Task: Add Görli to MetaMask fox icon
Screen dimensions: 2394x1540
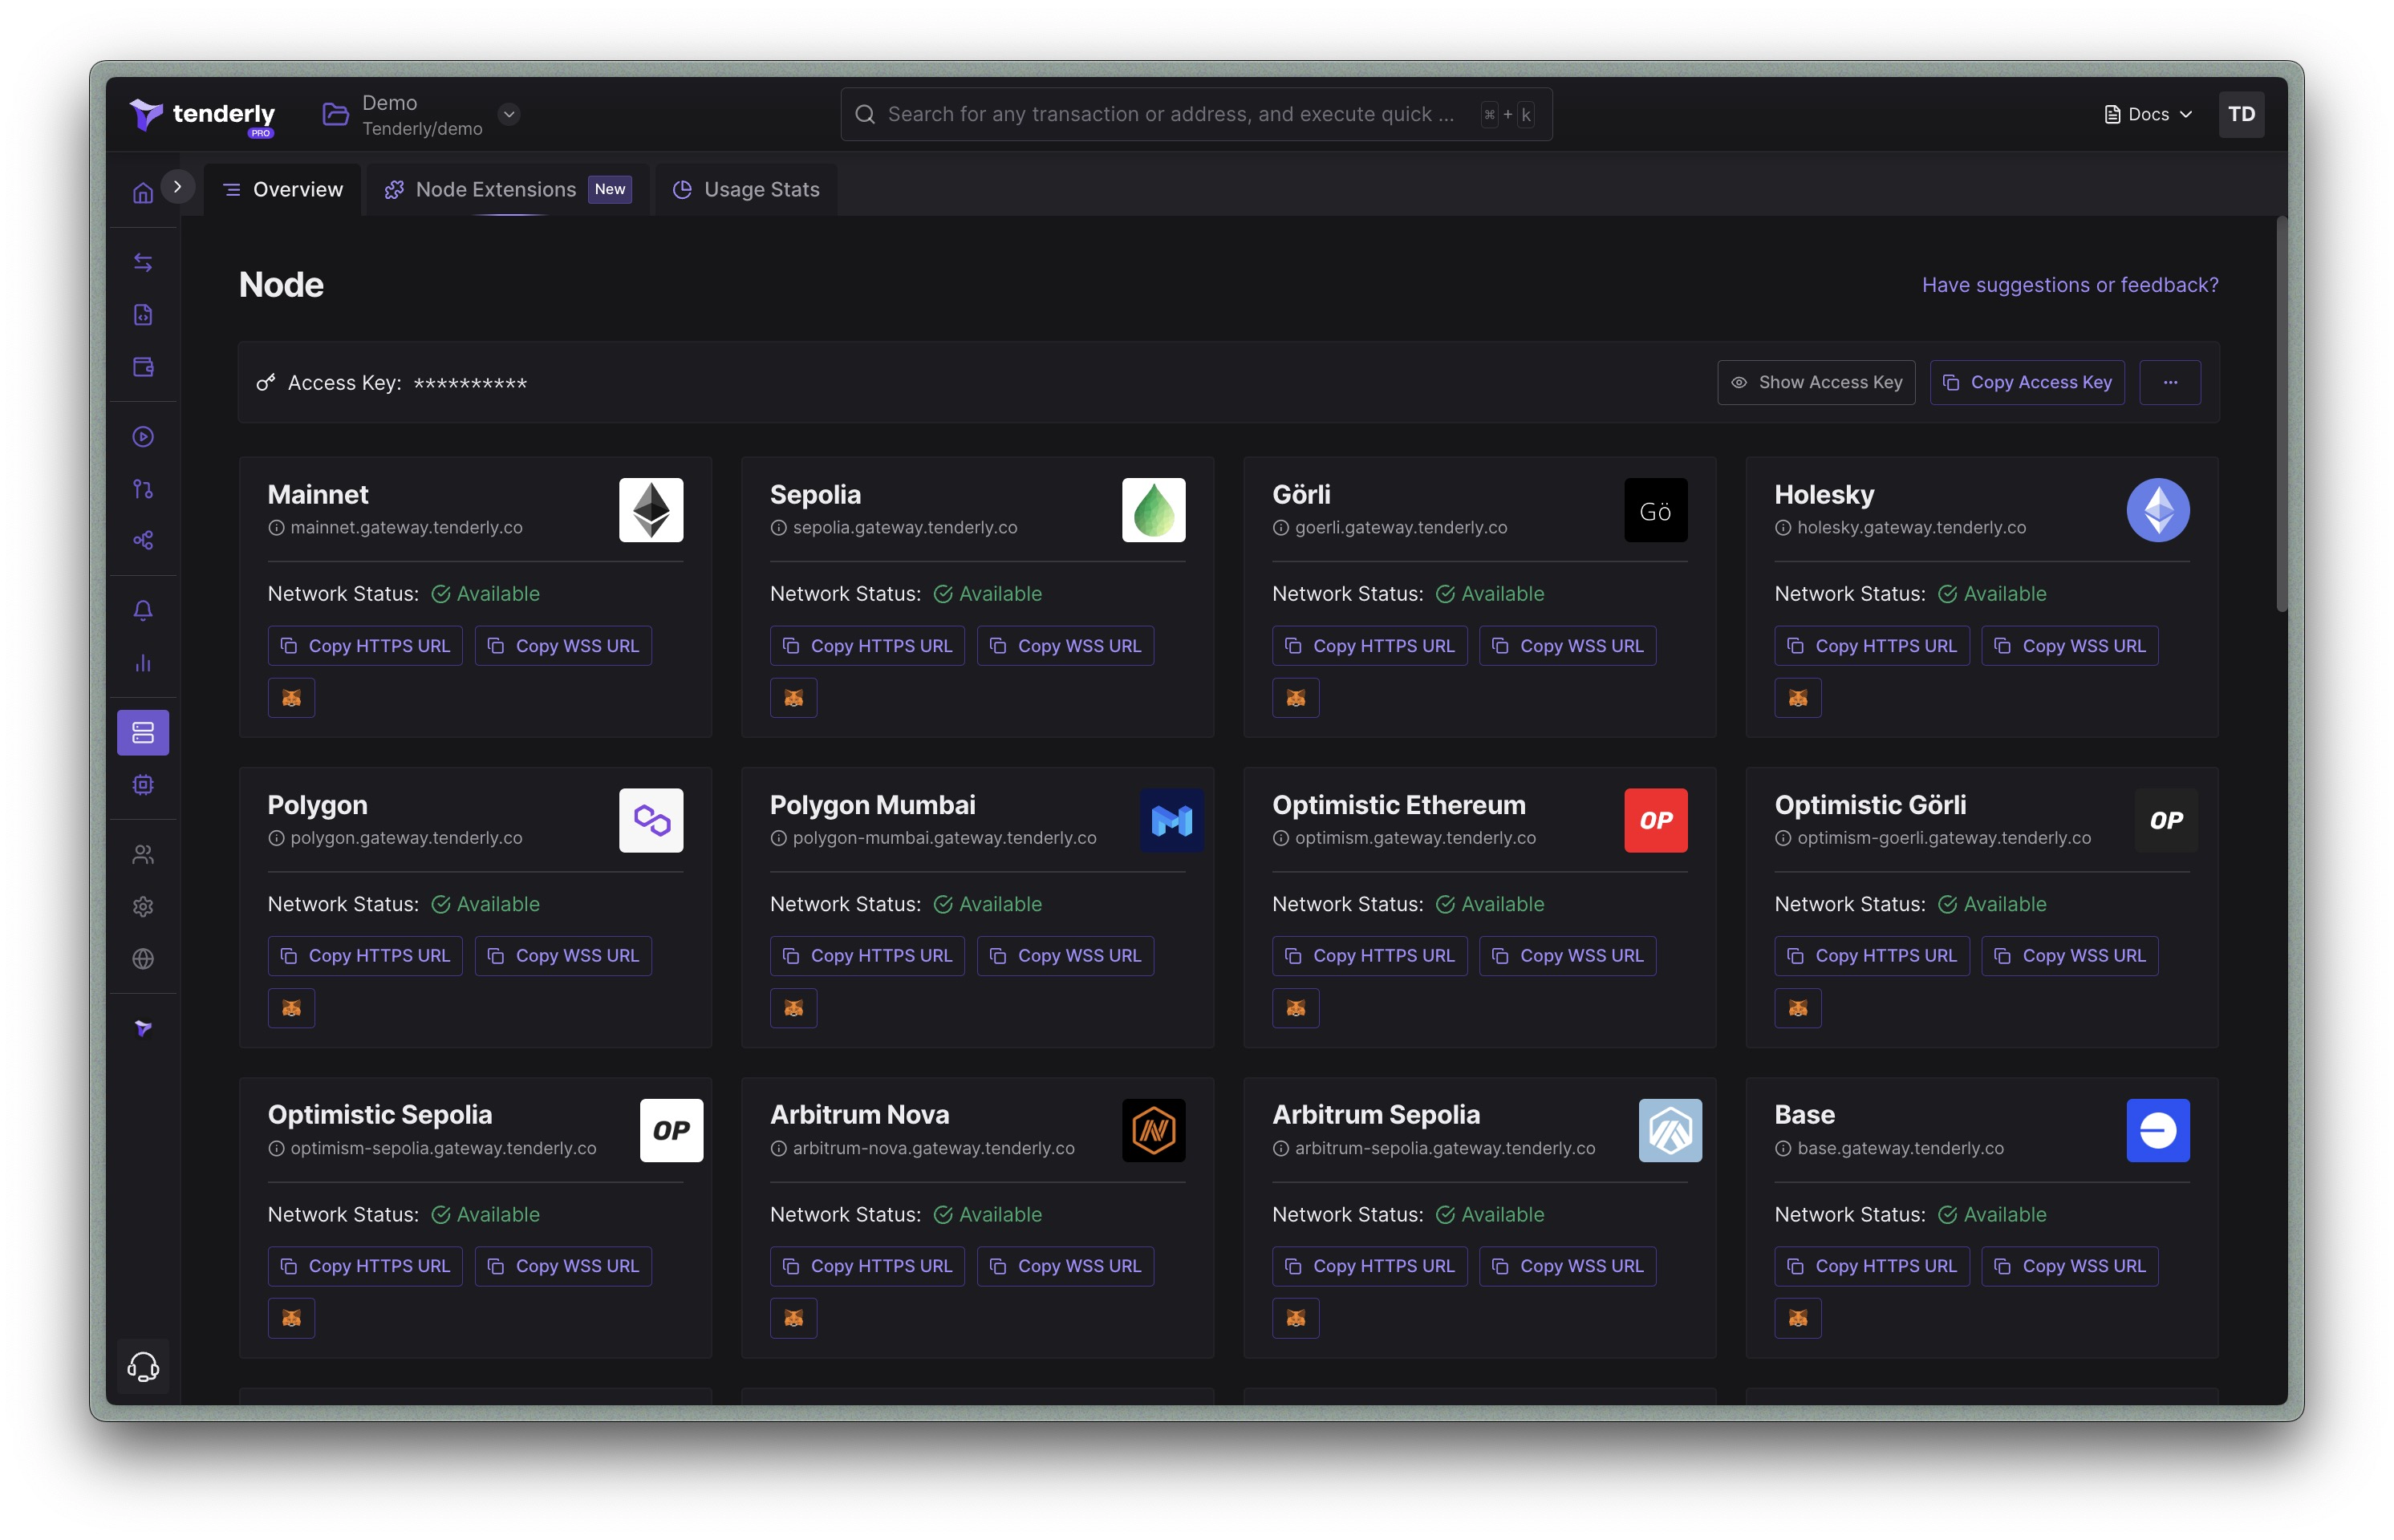Action: pyautogui.click(x=1295, y=698)
